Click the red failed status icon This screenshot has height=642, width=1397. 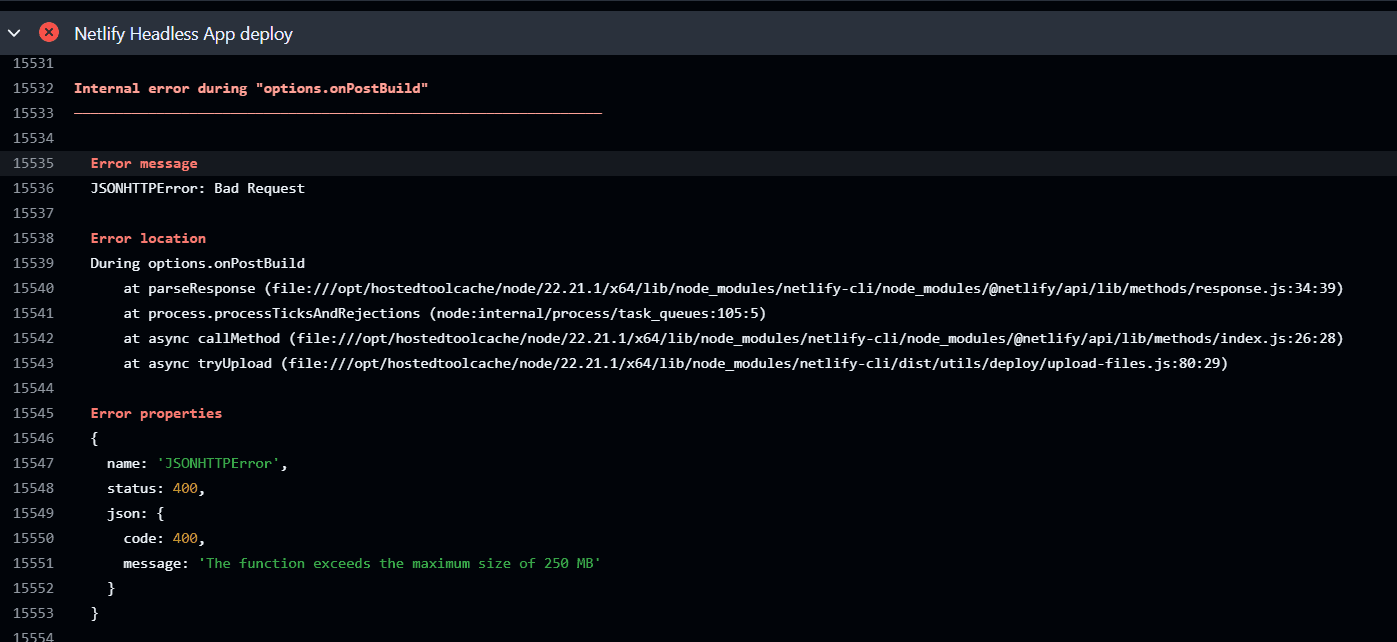click(48, 33)
